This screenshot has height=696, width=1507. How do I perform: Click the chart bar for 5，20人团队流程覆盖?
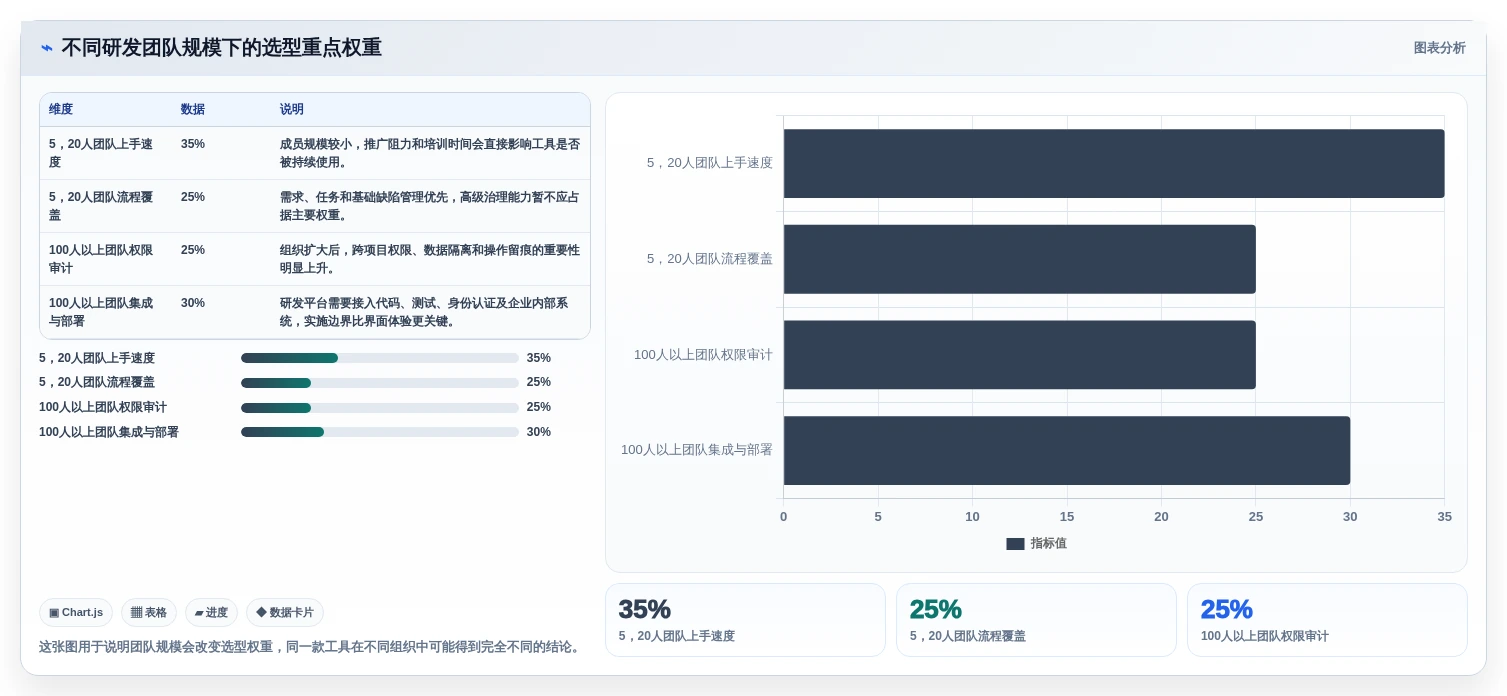(x=1019, y=259)
